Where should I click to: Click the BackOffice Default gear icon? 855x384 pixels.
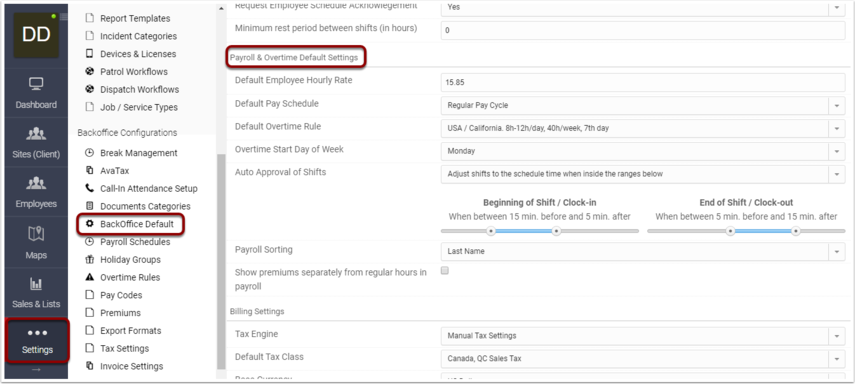[x=89, y=224]
